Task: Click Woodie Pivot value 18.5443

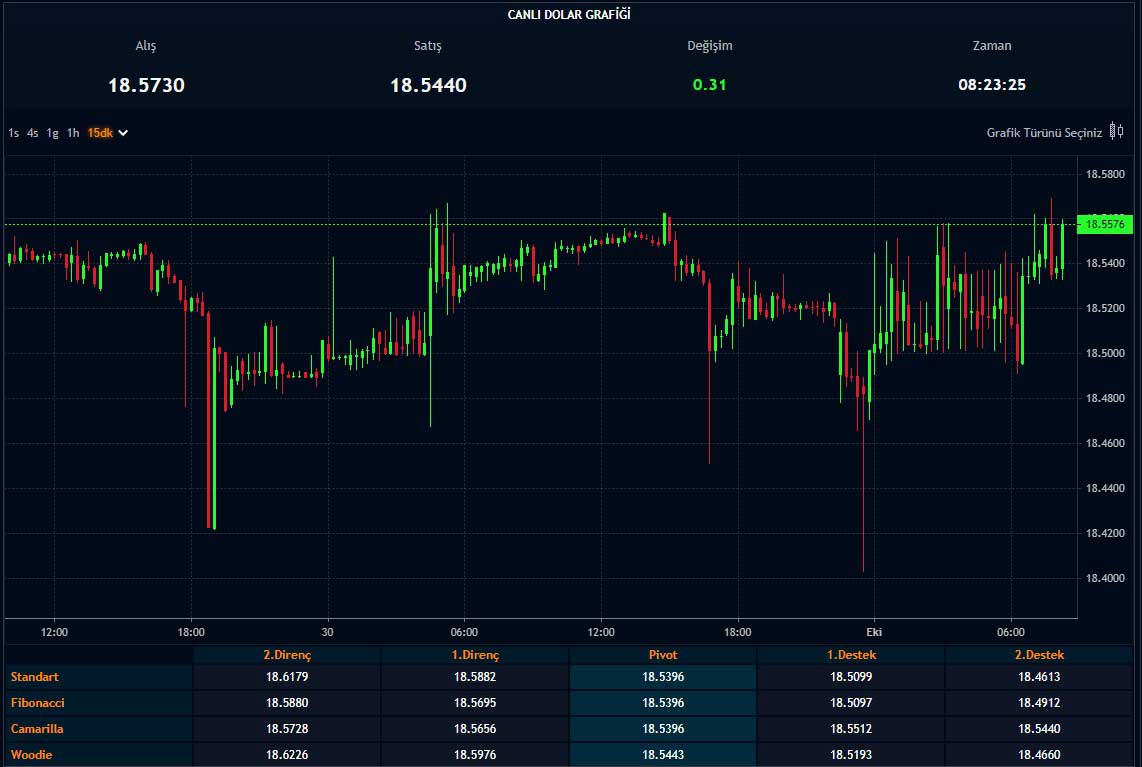Action: [x=663, y=755]
